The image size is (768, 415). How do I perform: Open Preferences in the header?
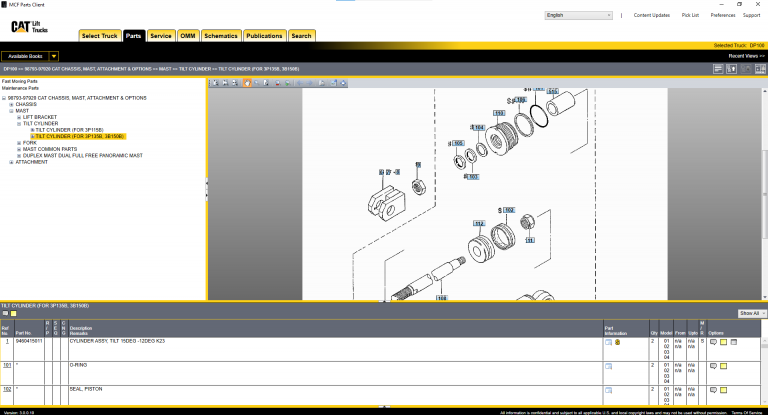point(723,15)
